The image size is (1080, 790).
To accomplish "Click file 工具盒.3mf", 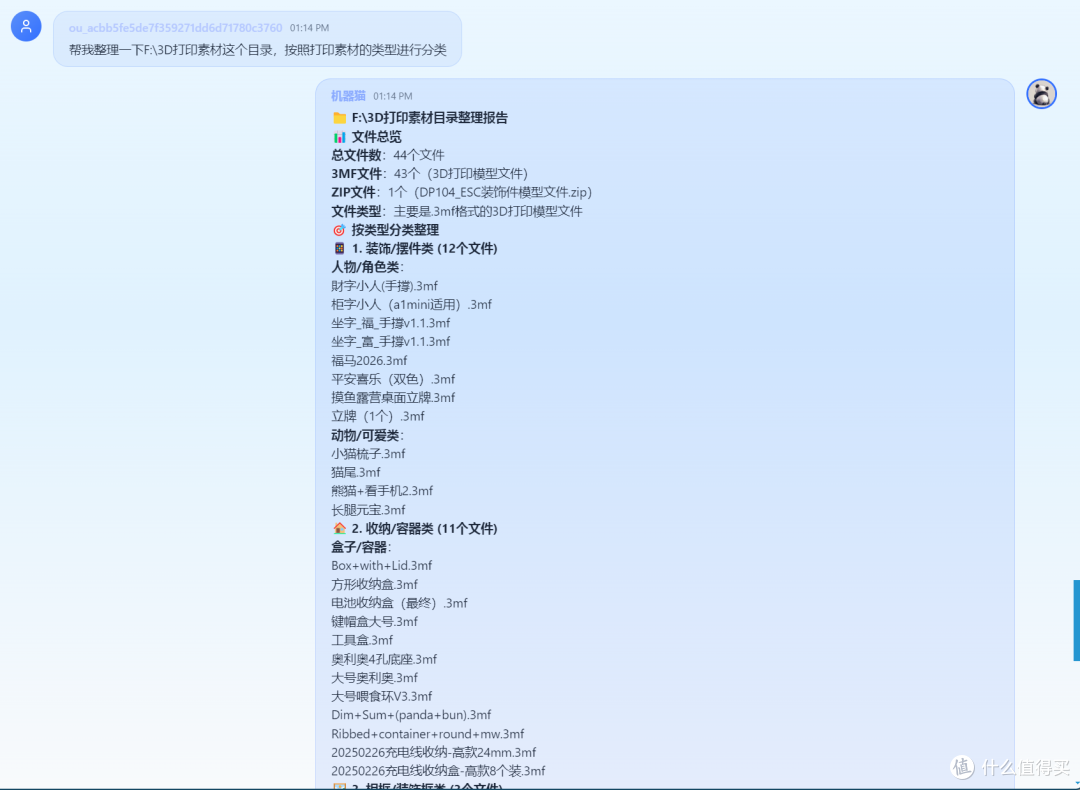I will pyautogui.click(x=362, y=640).
